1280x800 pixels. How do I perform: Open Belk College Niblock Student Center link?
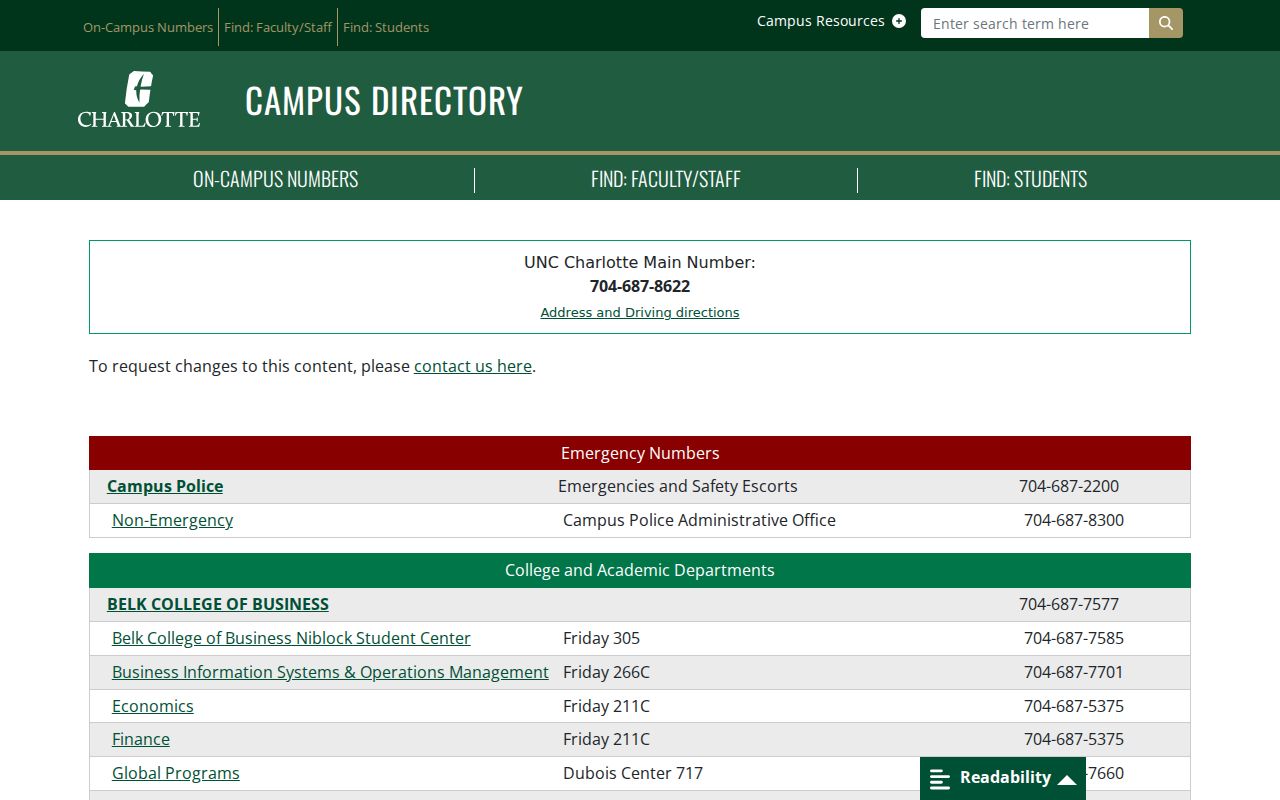tap(291, 638)
